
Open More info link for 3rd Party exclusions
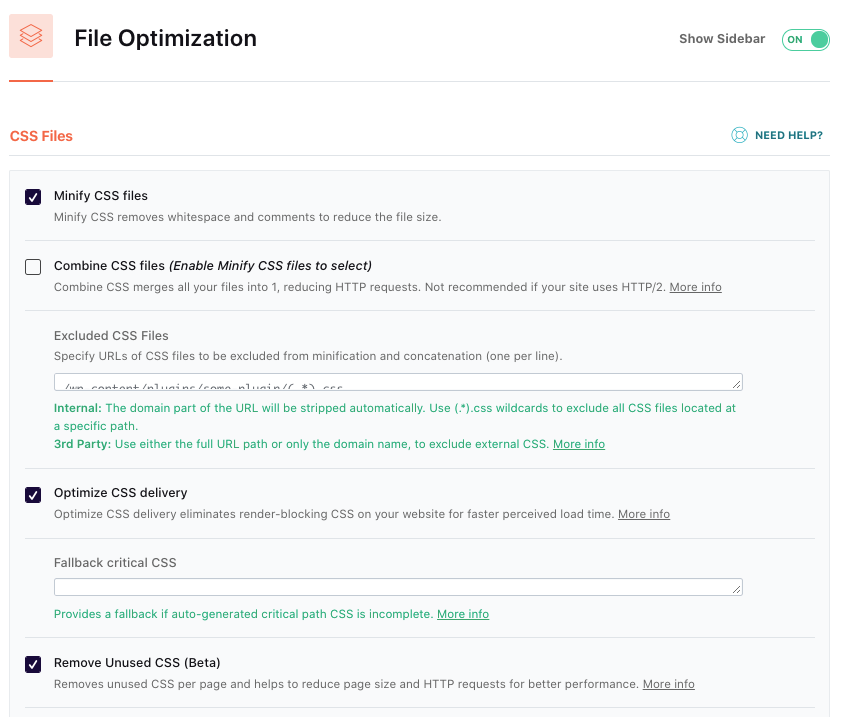[x=579, y=444]
